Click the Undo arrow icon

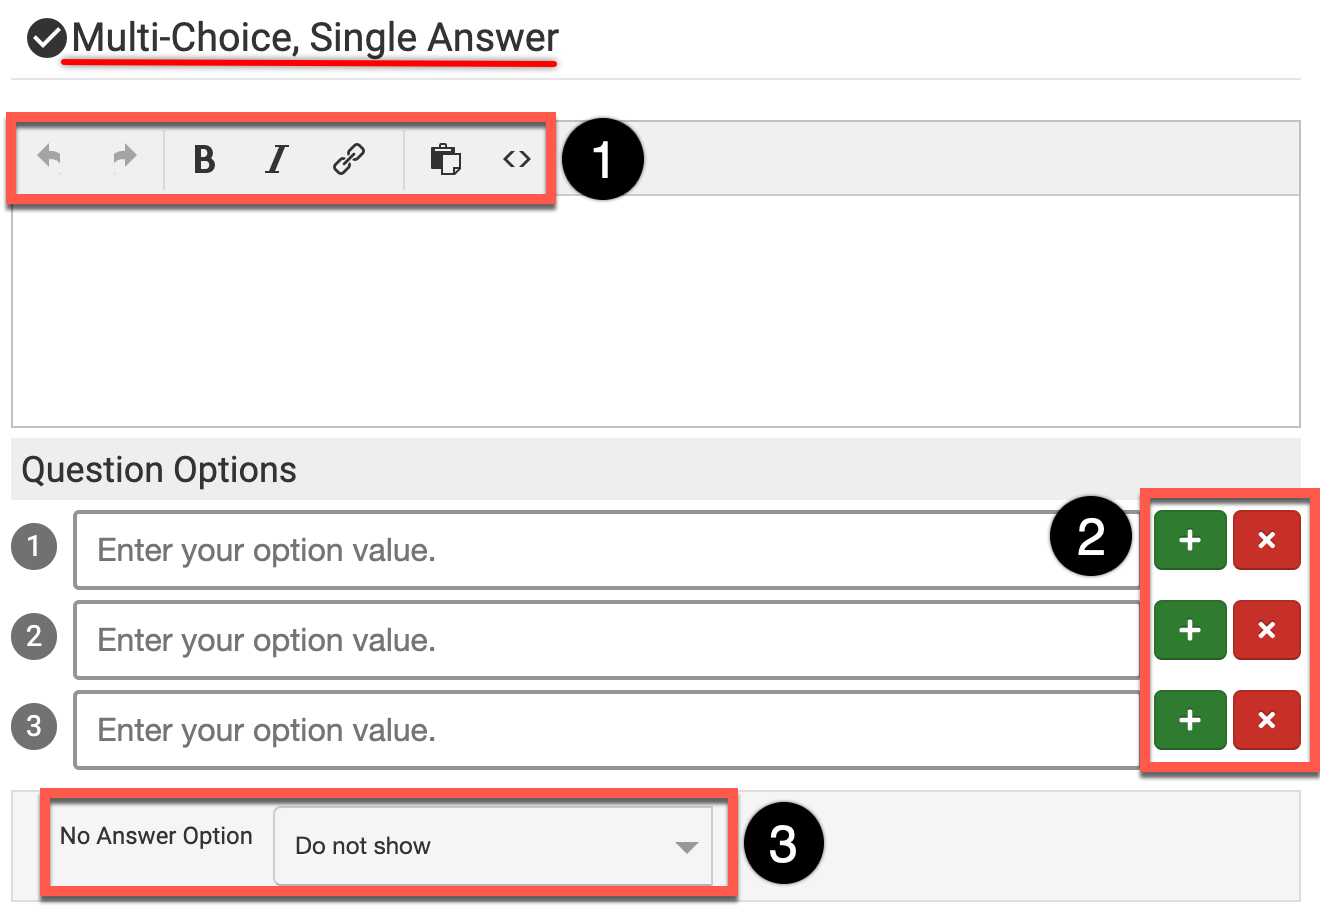(x=49, y=157)
